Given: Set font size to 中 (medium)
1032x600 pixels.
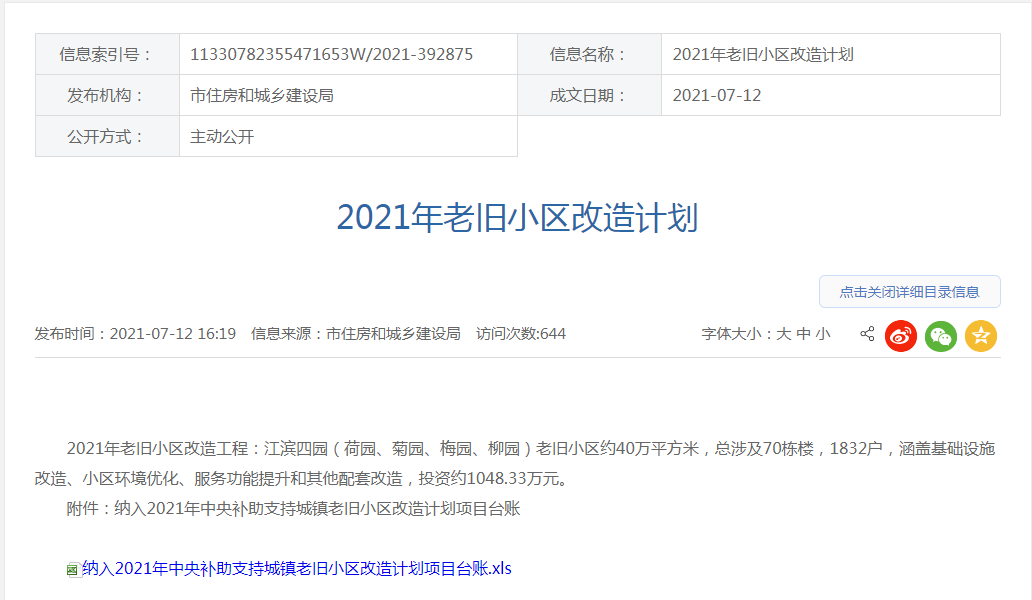Looking at the screenshot, I should click(803, 334).
